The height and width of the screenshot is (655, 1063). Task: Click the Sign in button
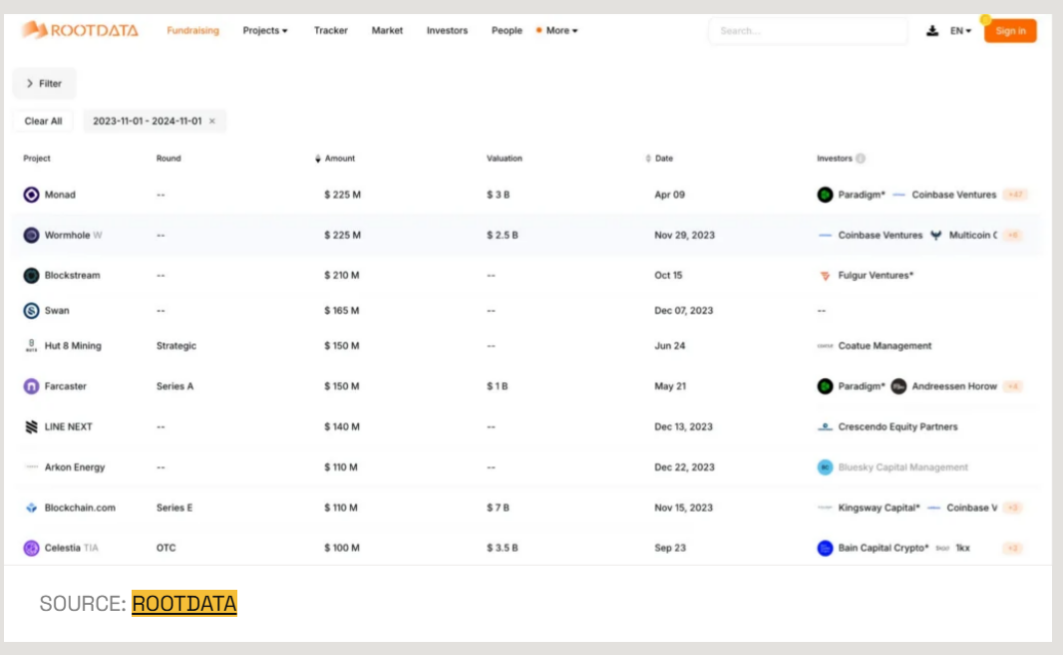[1010, 31]
